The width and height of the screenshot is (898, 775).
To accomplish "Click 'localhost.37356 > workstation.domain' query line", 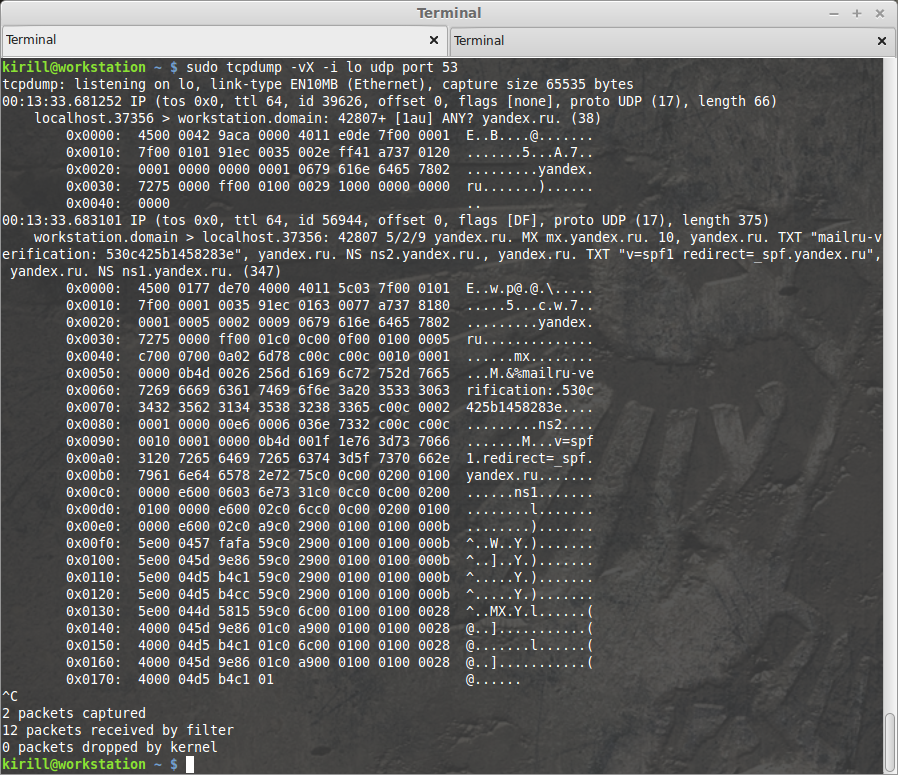I will click(x=317, y=119).
